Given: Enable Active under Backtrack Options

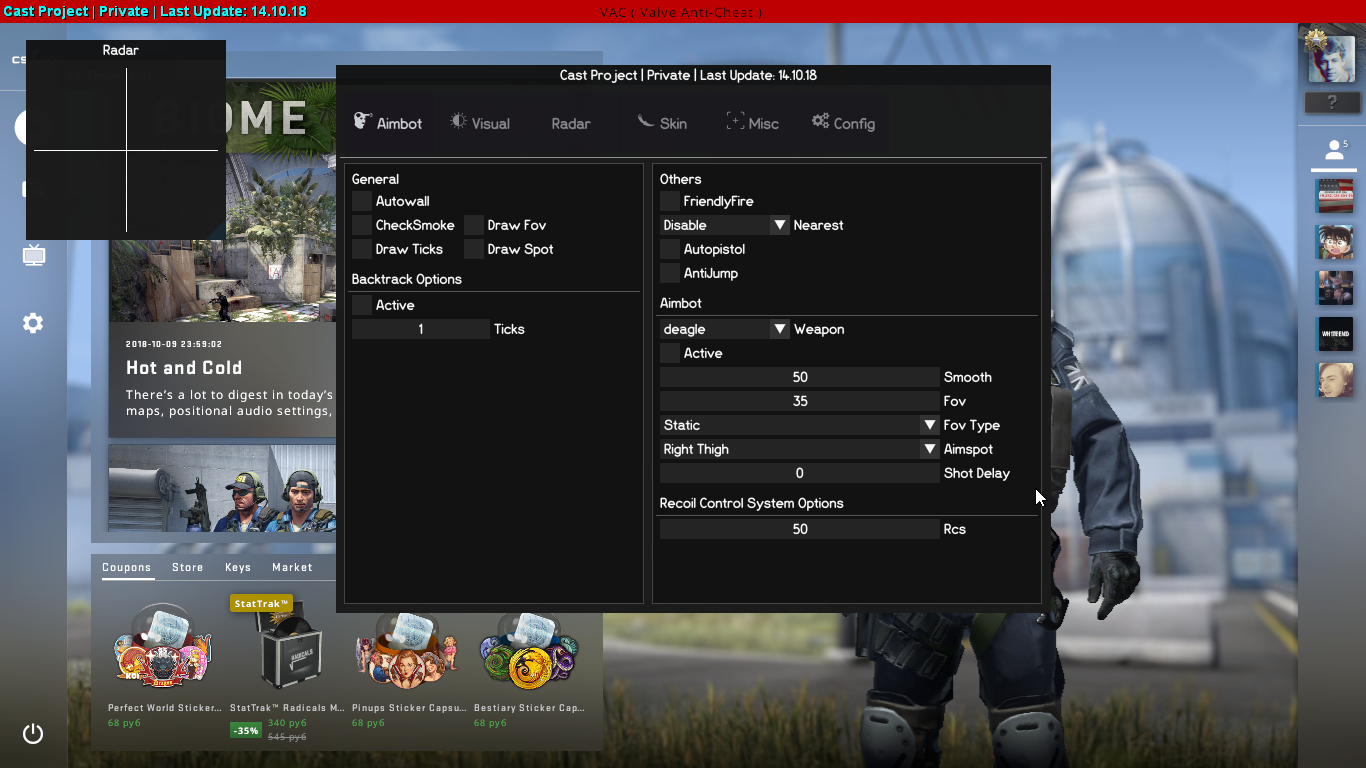Looking at the screenshot, I should (x=362, y=305).
